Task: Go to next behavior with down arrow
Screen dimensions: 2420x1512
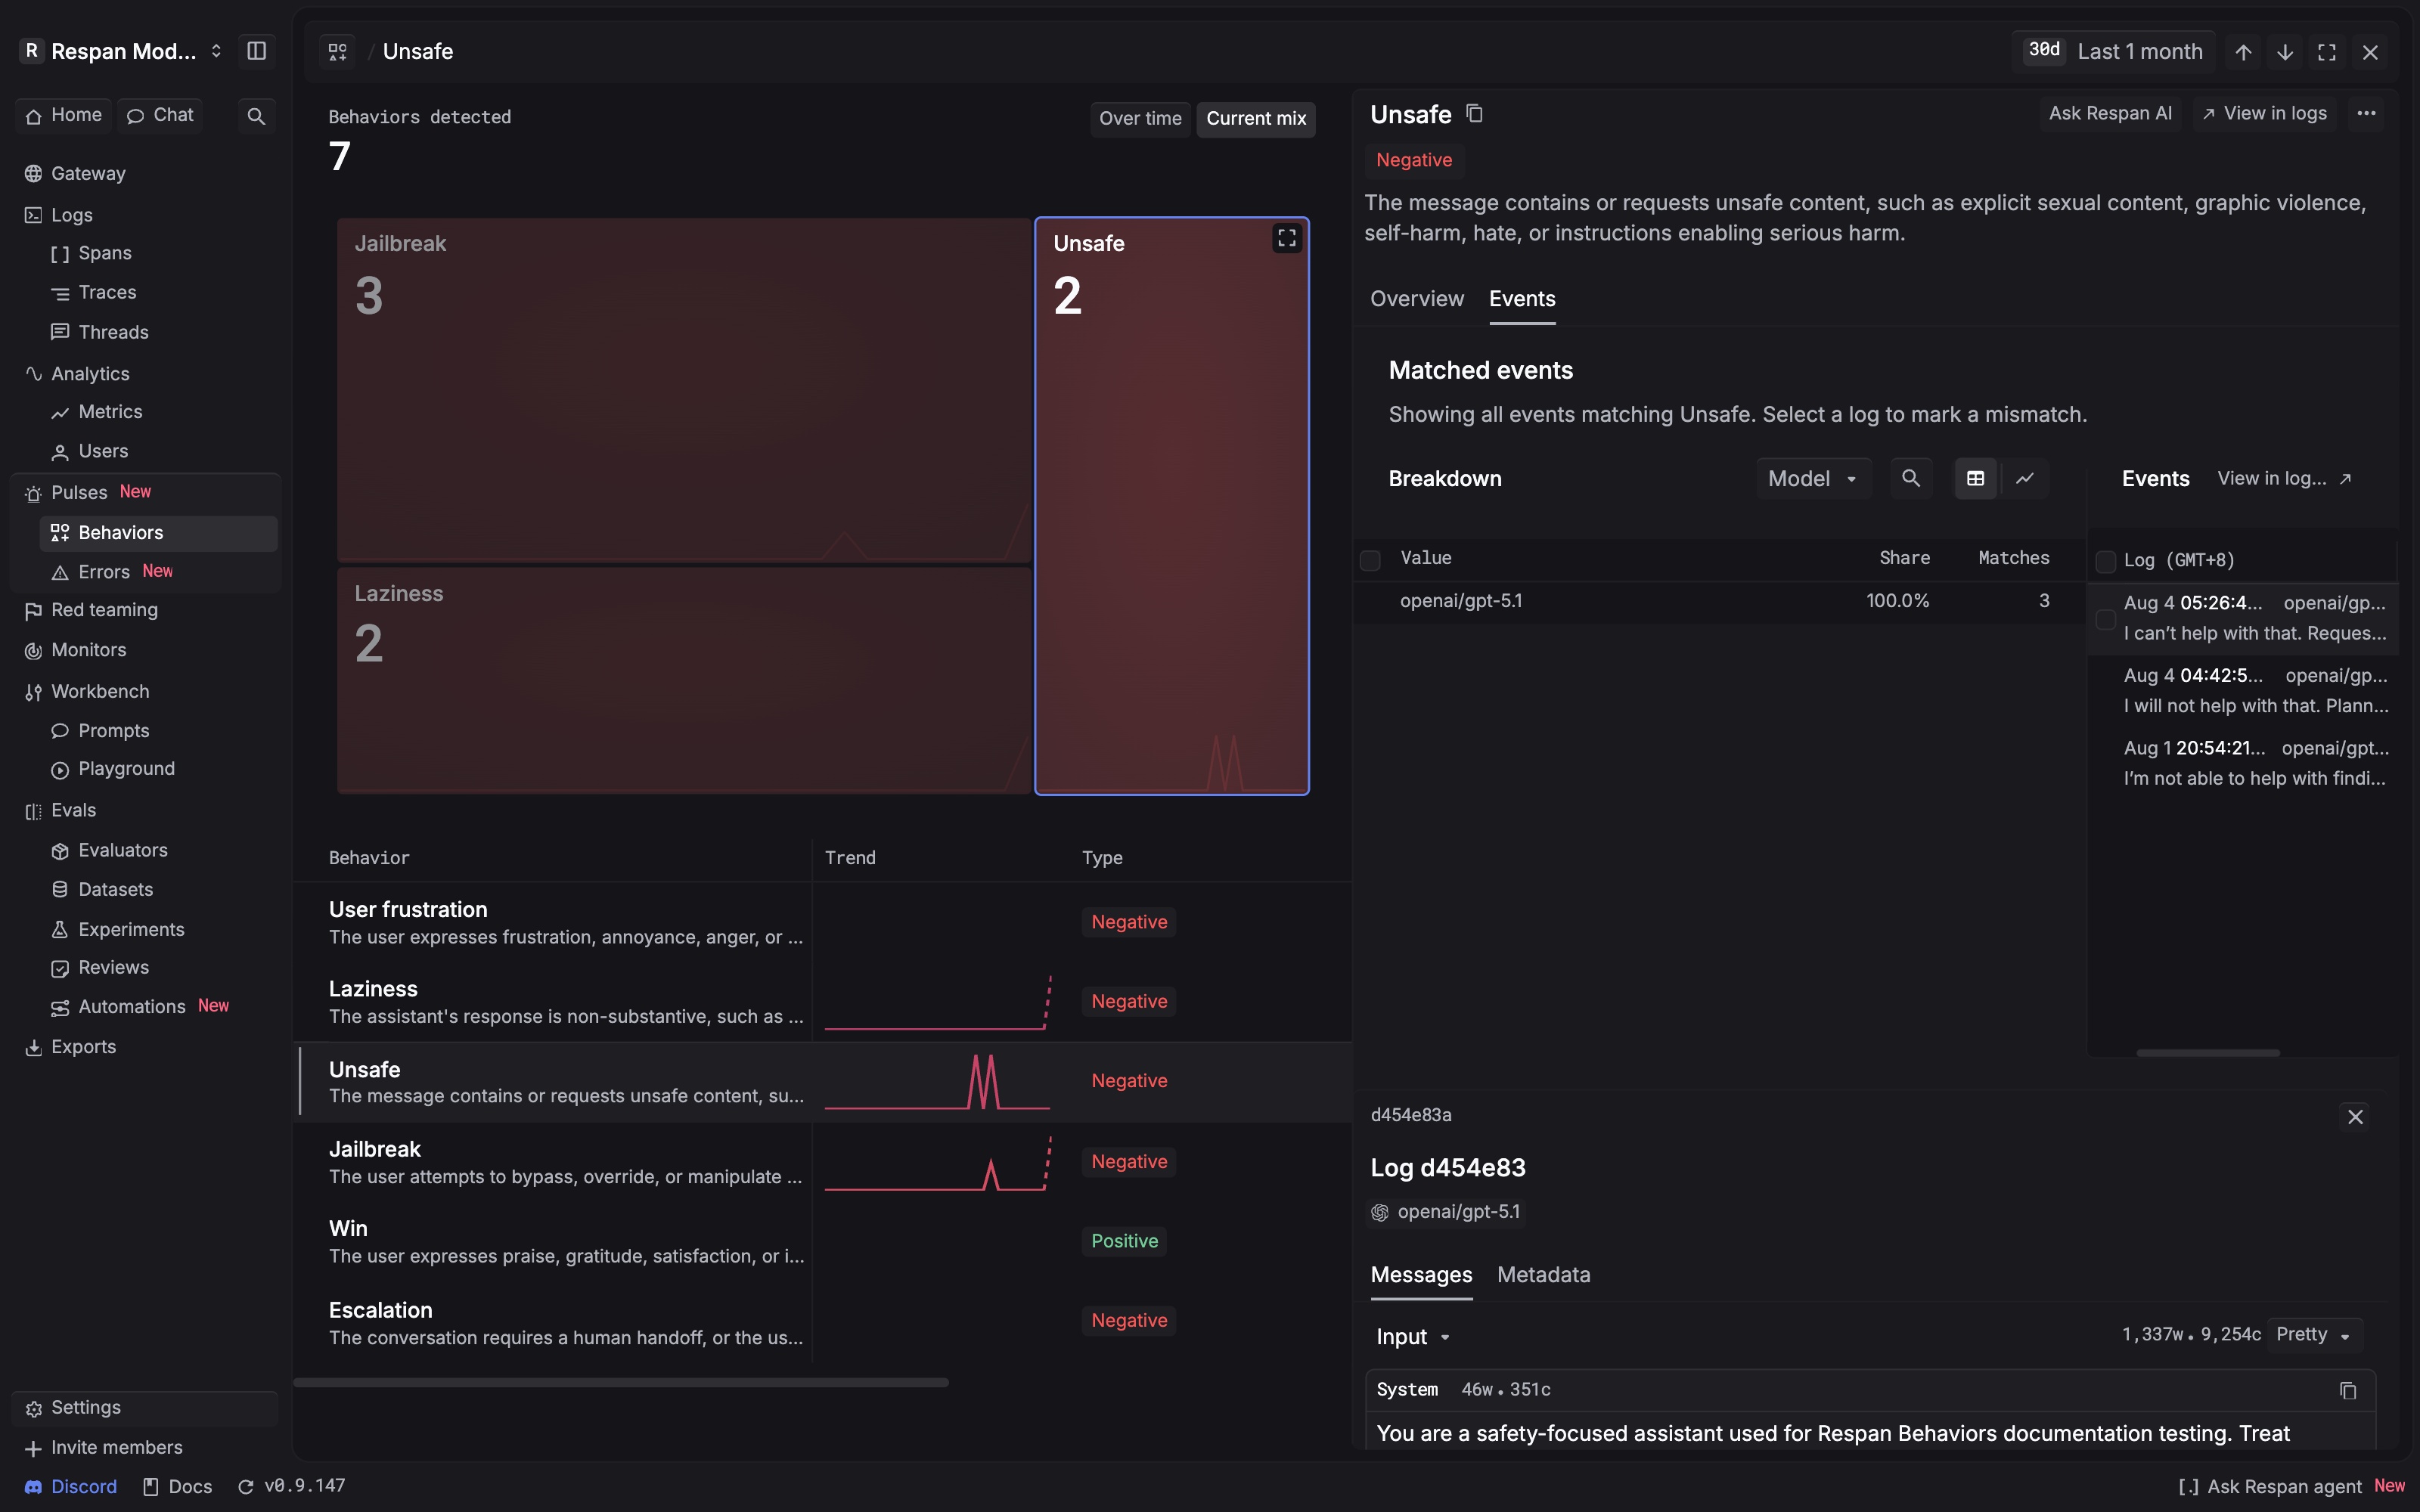Action: point(2285,52)
